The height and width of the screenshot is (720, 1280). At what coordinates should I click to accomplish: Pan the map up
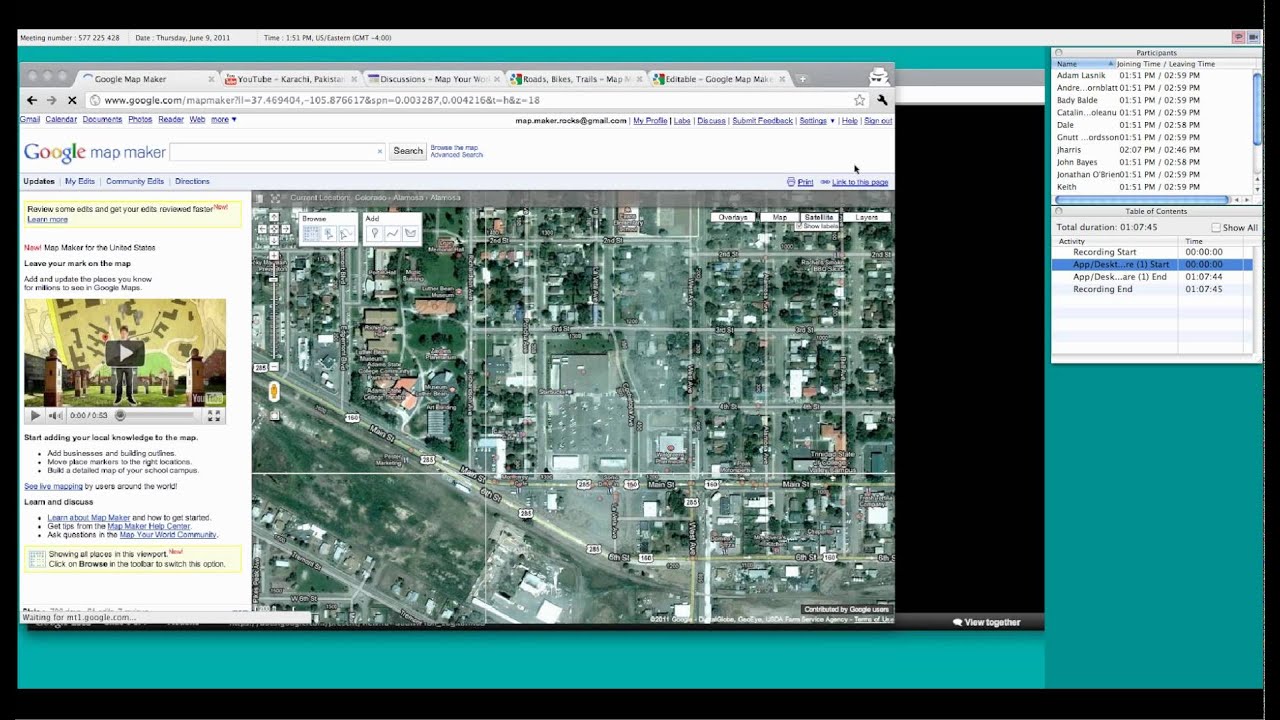tap(274, 219)
